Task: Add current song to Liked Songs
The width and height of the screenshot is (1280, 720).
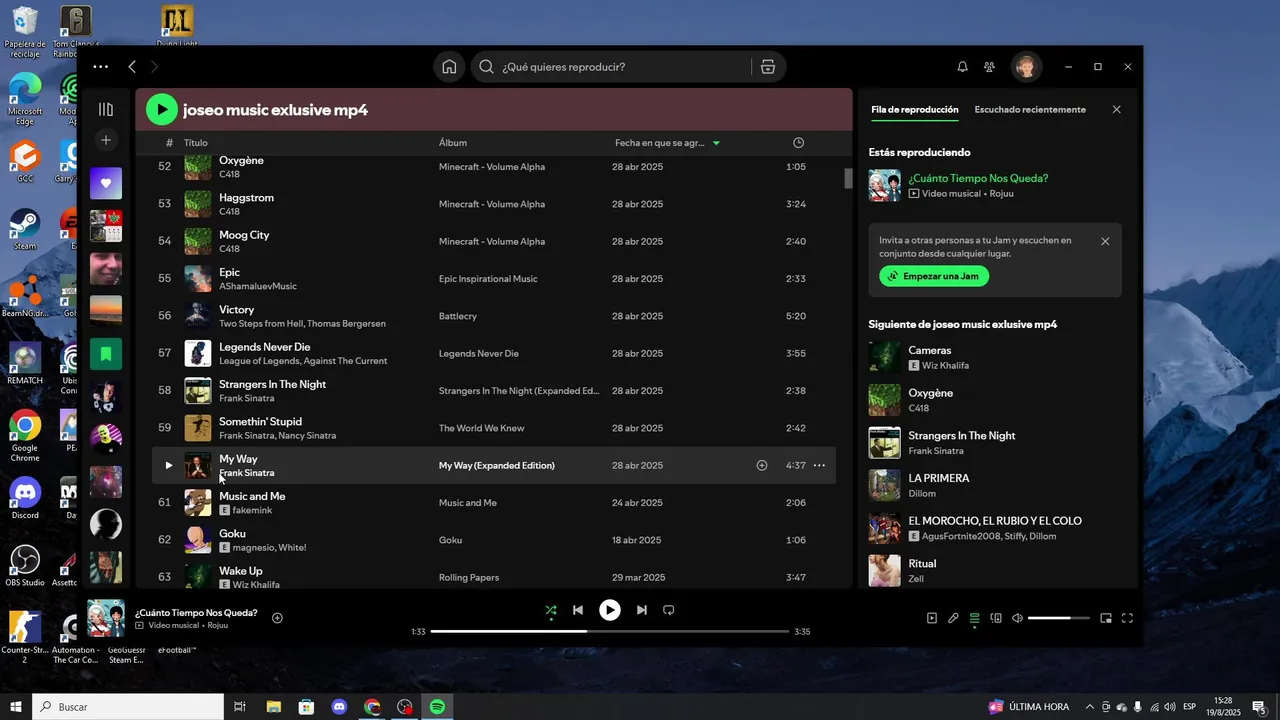Action: click(278, 618)
